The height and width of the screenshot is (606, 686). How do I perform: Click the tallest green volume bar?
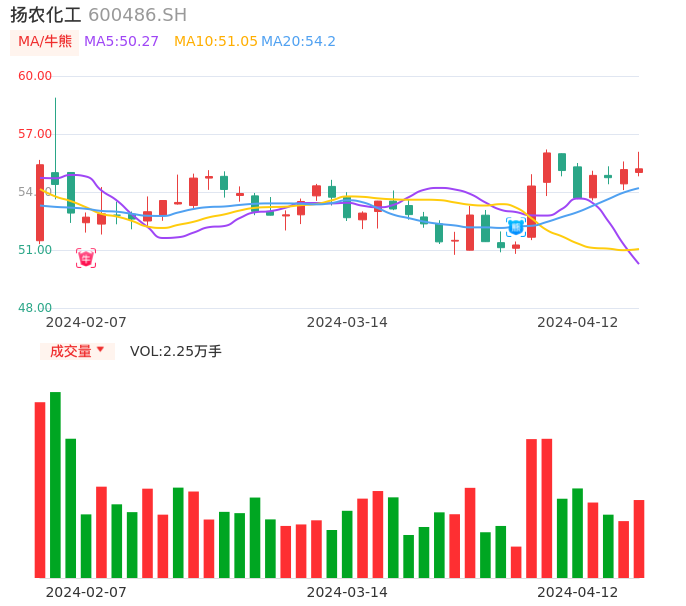click(55, 485)
